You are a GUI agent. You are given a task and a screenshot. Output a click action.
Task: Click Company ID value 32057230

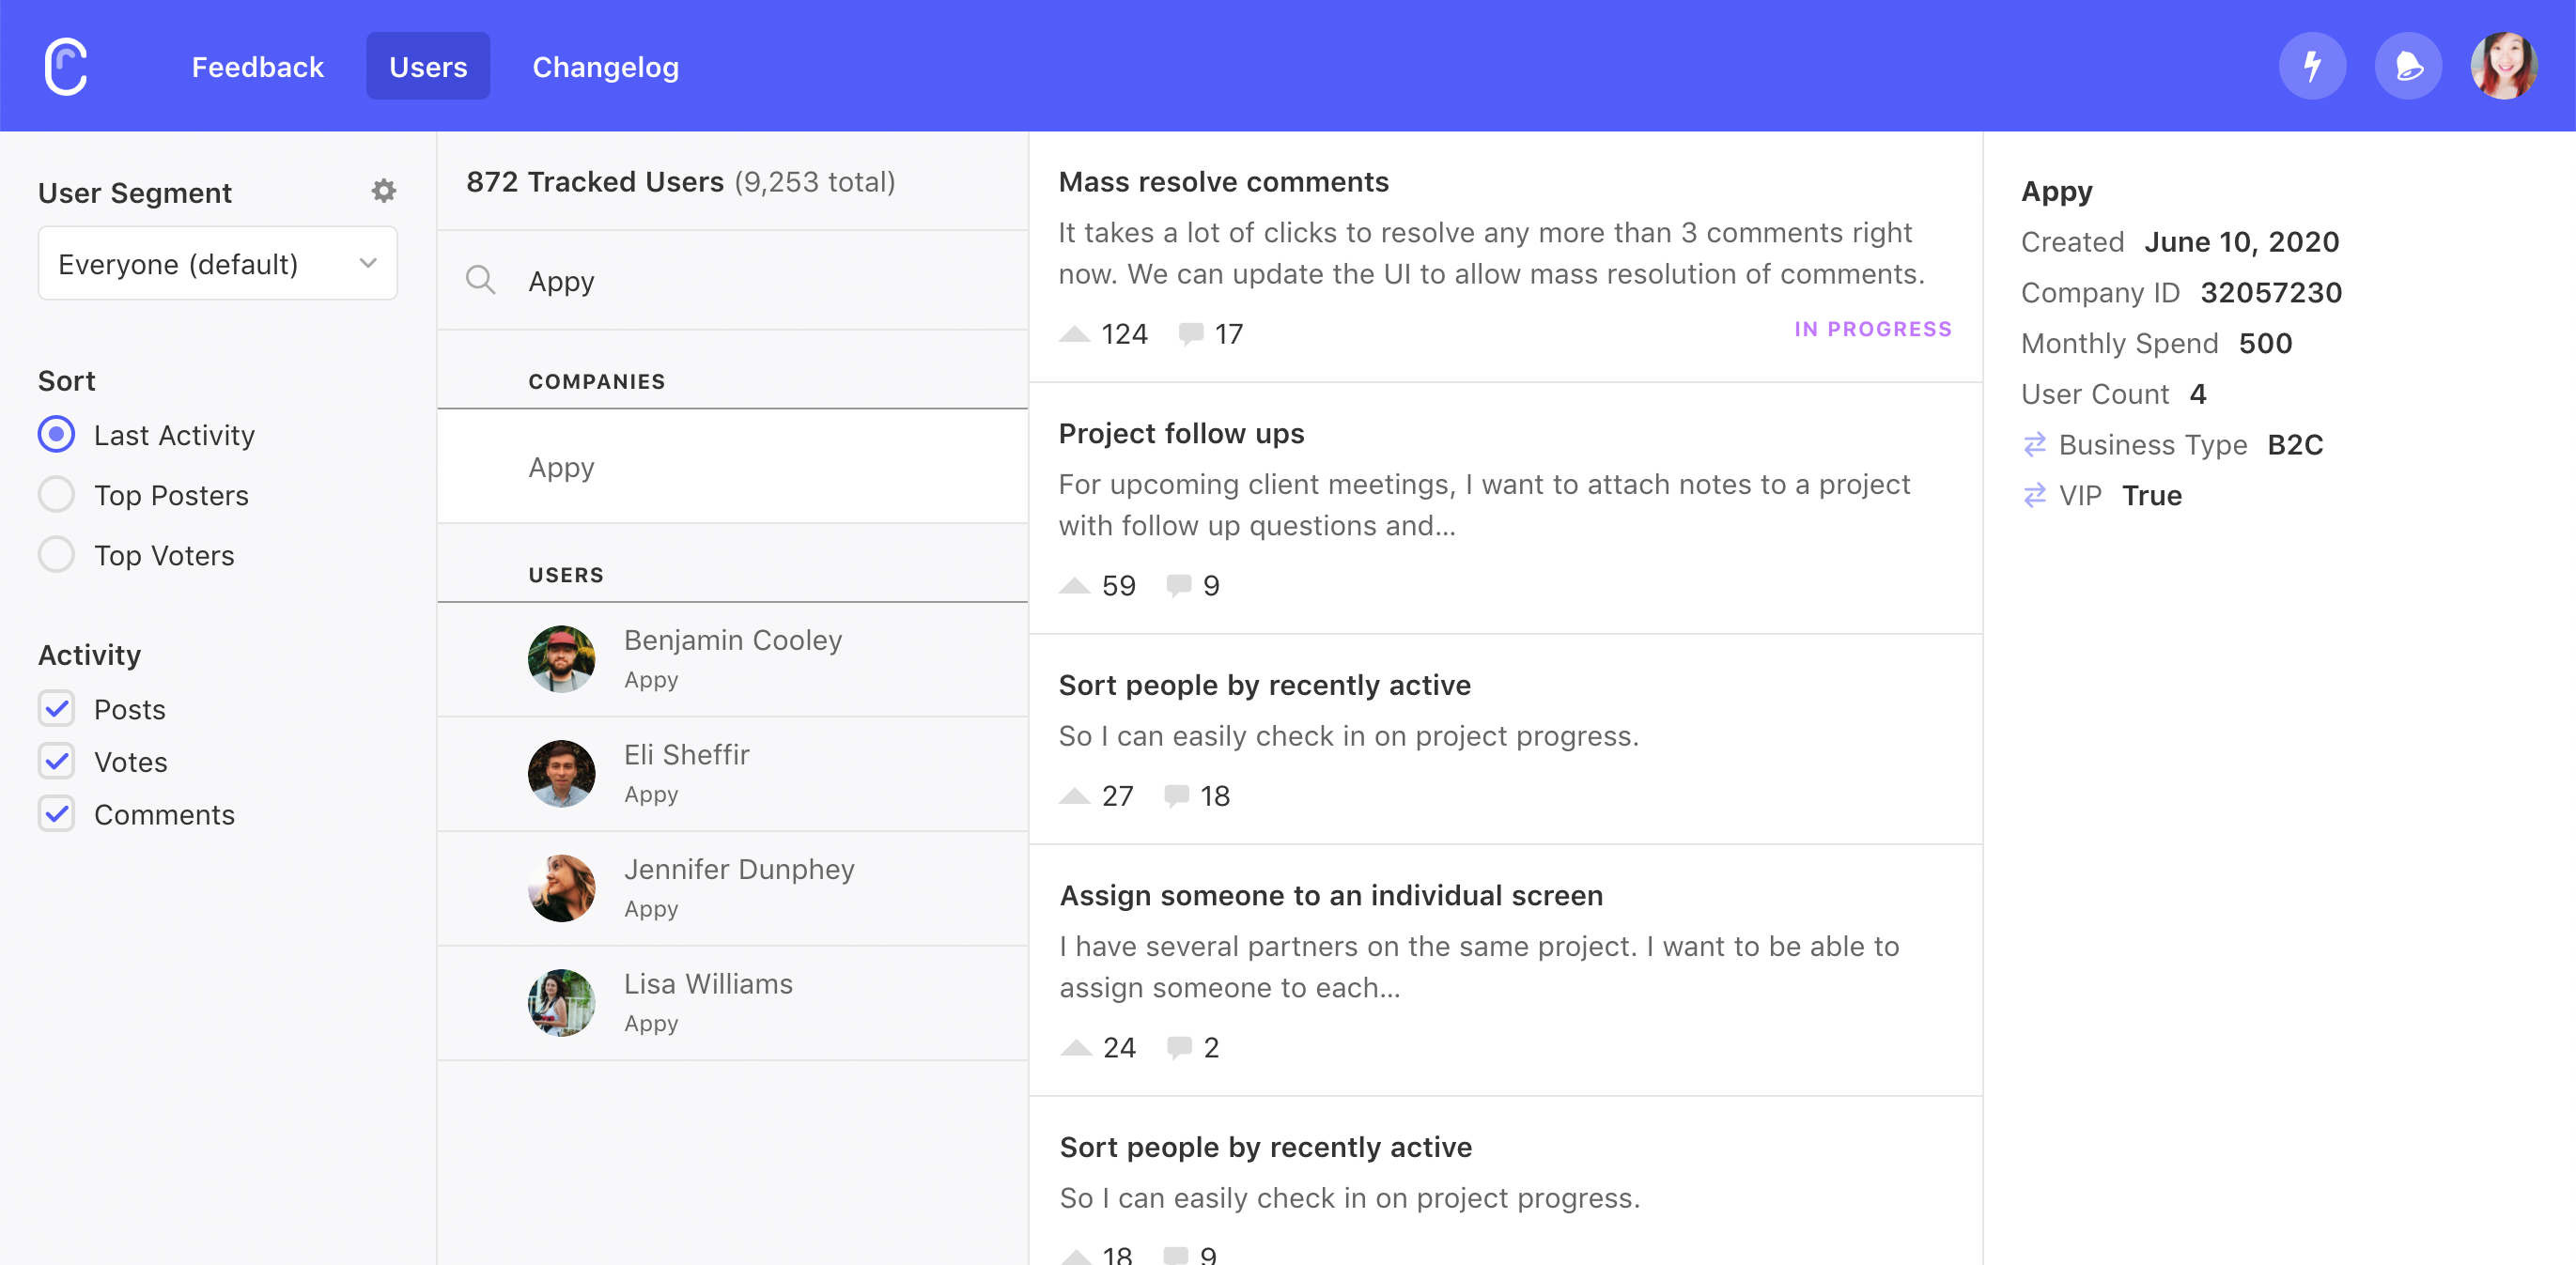pos(2271,293)
